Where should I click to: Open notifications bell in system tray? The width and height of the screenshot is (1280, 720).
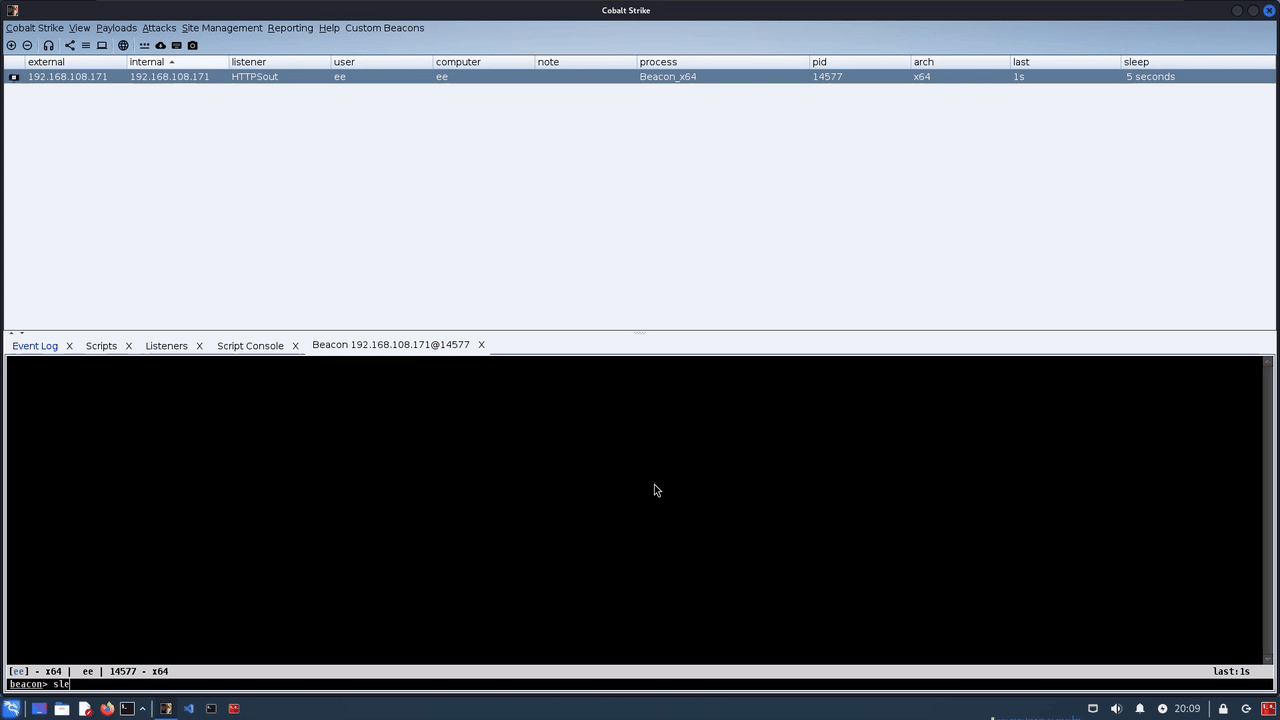click(1139, 709)
